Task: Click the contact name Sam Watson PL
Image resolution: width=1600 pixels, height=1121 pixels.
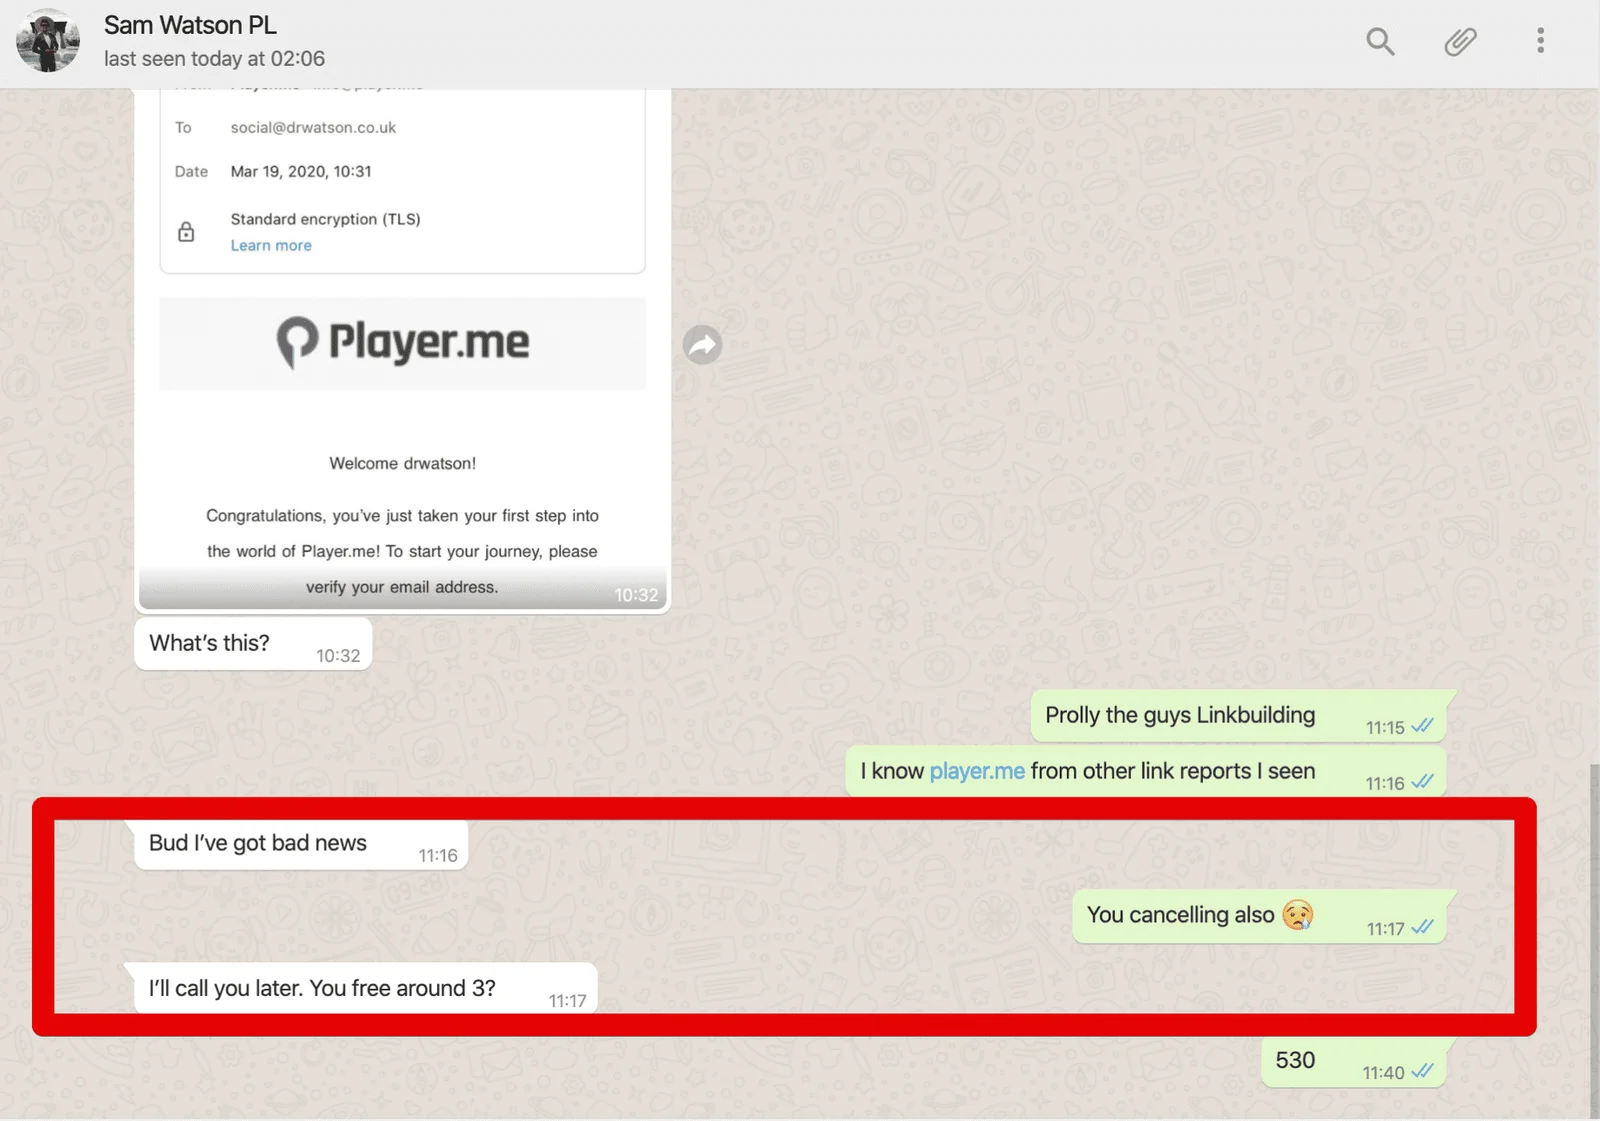Action: [x=190, y=25]
